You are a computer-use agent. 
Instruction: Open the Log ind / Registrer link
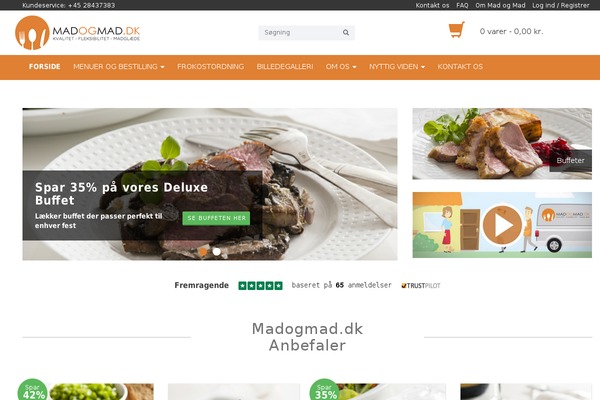(561, 5)
